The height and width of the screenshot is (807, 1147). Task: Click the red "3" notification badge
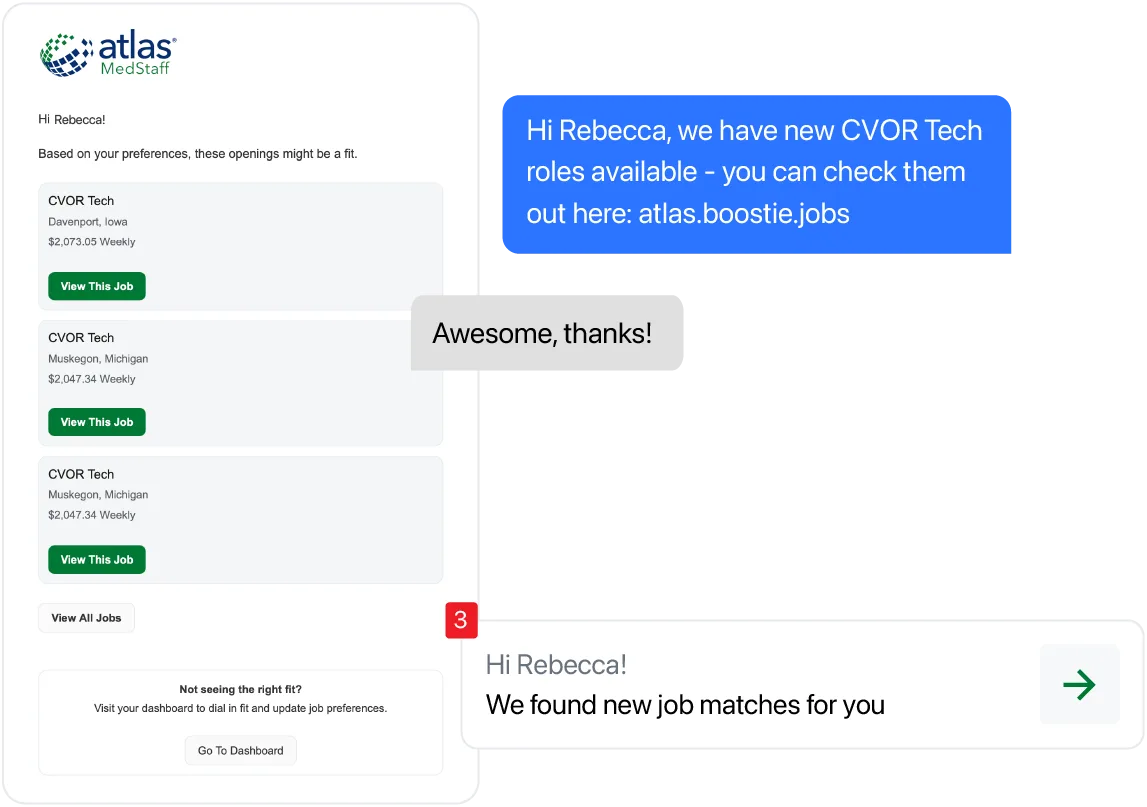click(461, 620)
